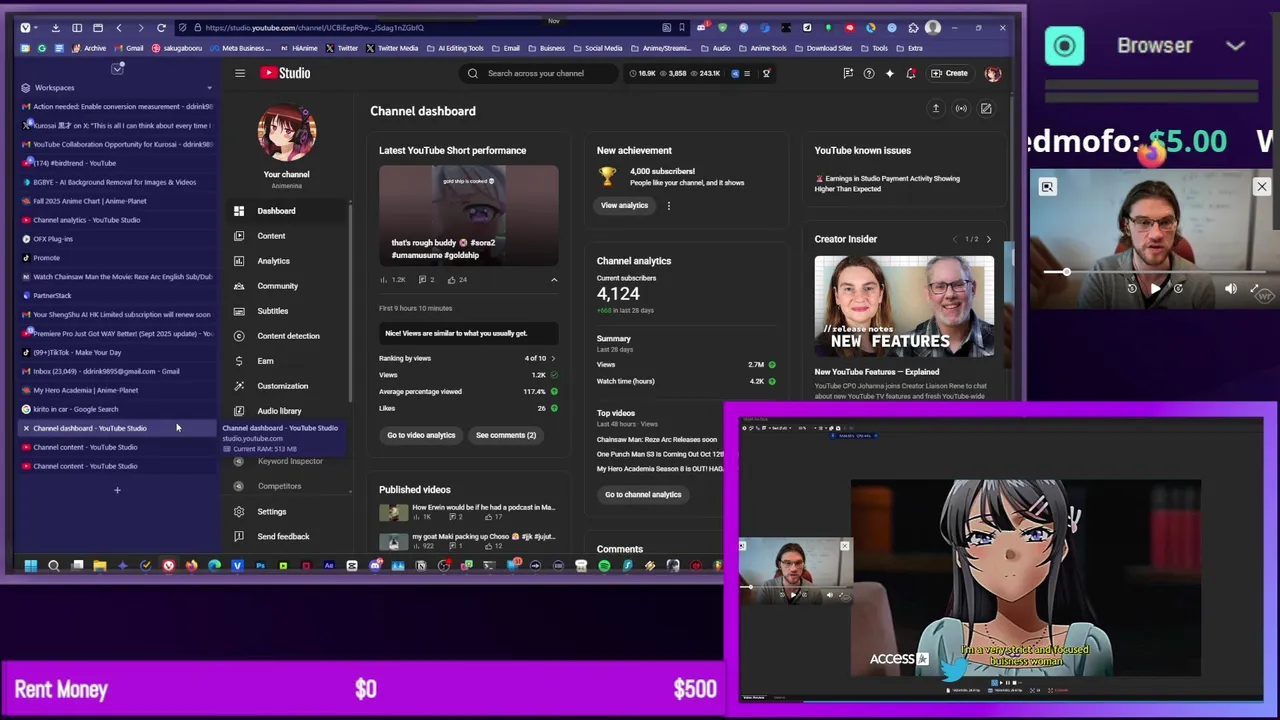Go to next Creator Insider card
The image size is (1280, 720).
click(x=989, y=239)
